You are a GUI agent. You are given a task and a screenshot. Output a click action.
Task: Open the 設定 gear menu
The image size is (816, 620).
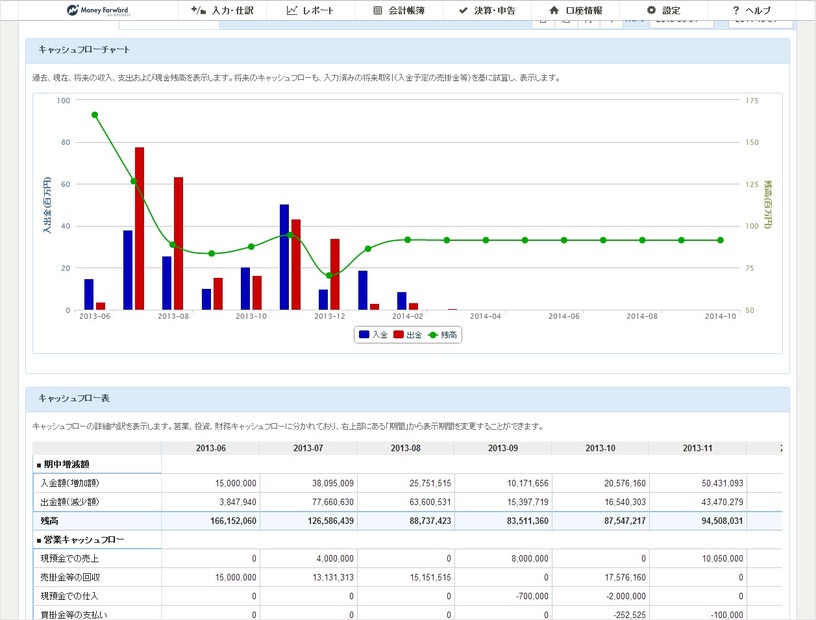pos(664,10)
